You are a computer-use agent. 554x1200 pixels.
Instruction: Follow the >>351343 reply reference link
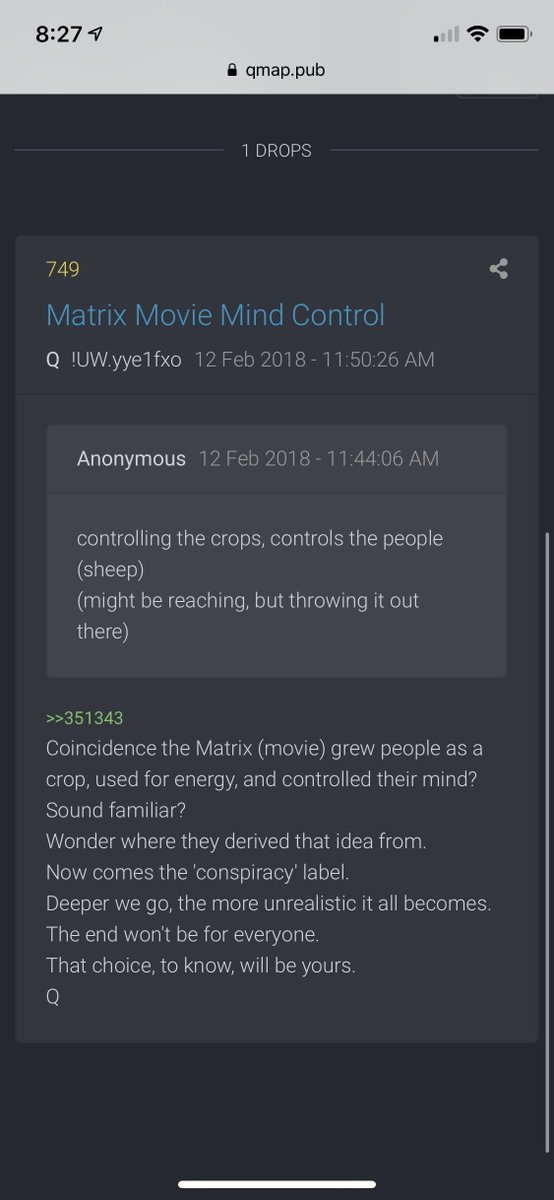[x=84, y=718]
